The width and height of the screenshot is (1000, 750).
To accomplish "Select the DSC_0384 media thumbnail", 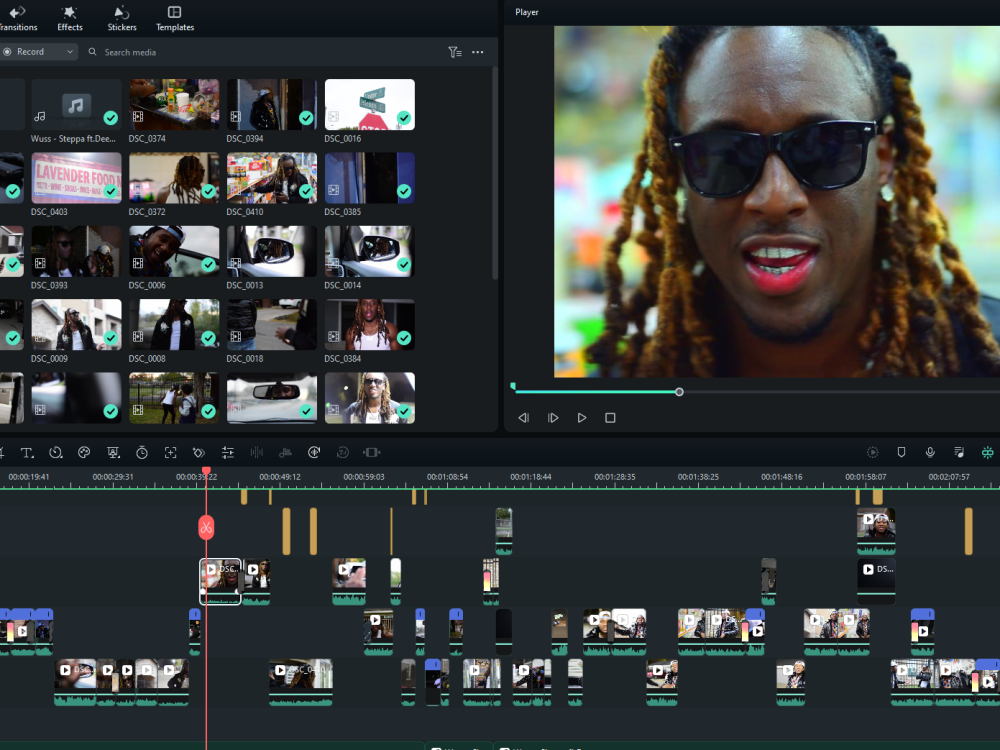I will tap(370, 325).
